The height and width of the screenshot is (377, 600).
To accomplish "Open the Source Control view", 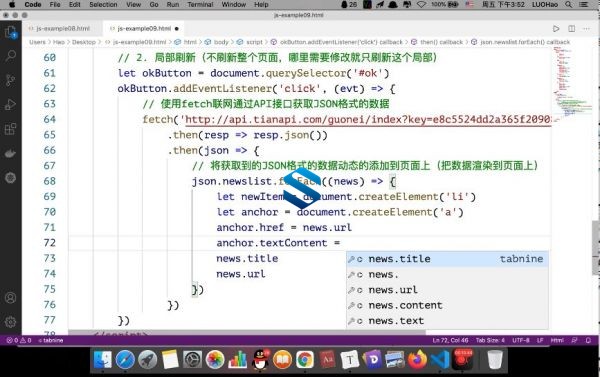I will point(10,80).
